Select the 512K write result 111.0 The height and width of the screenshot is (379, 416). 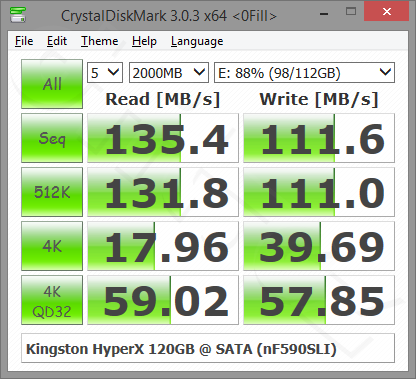point(319,192)
